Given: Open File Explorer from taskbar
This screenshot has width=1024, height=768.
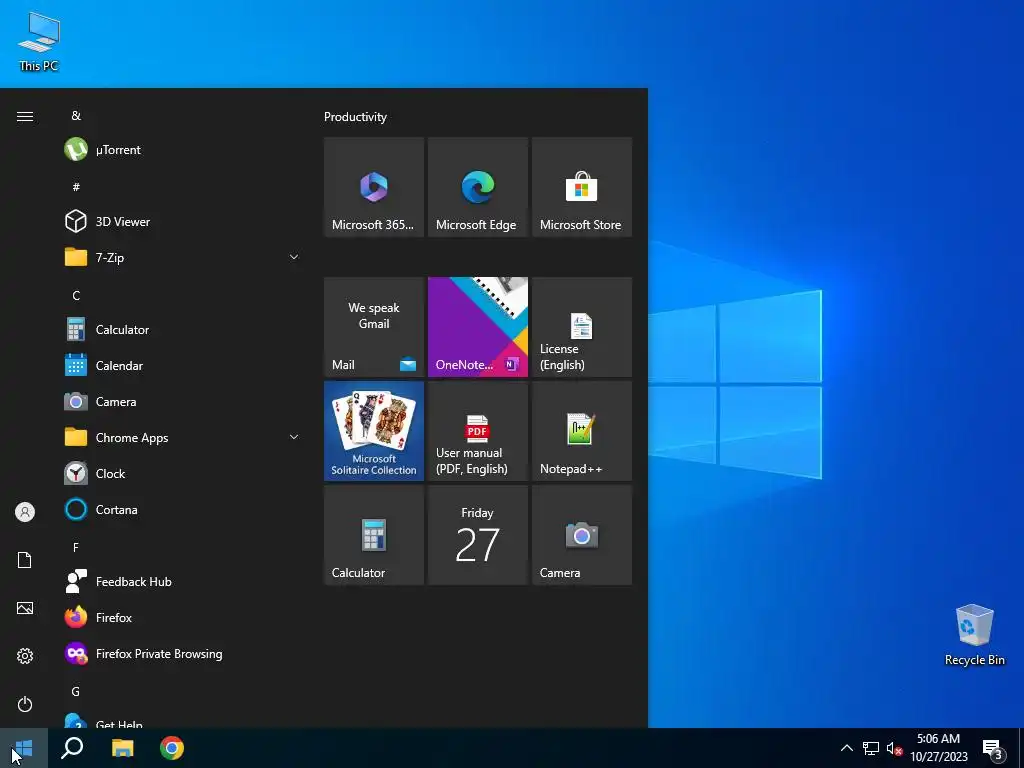Looking at the screenshot, I should (122, 748).
